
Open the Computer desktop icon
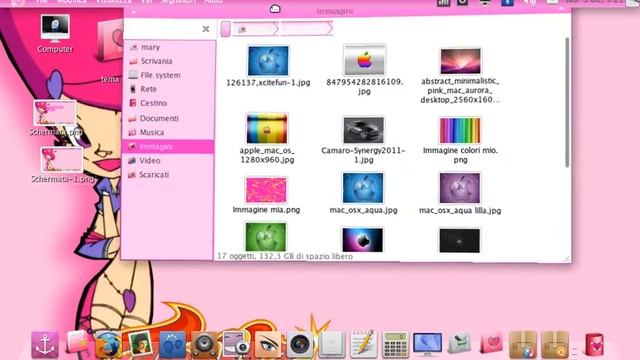pyautogui.click(x=55, y=34)
